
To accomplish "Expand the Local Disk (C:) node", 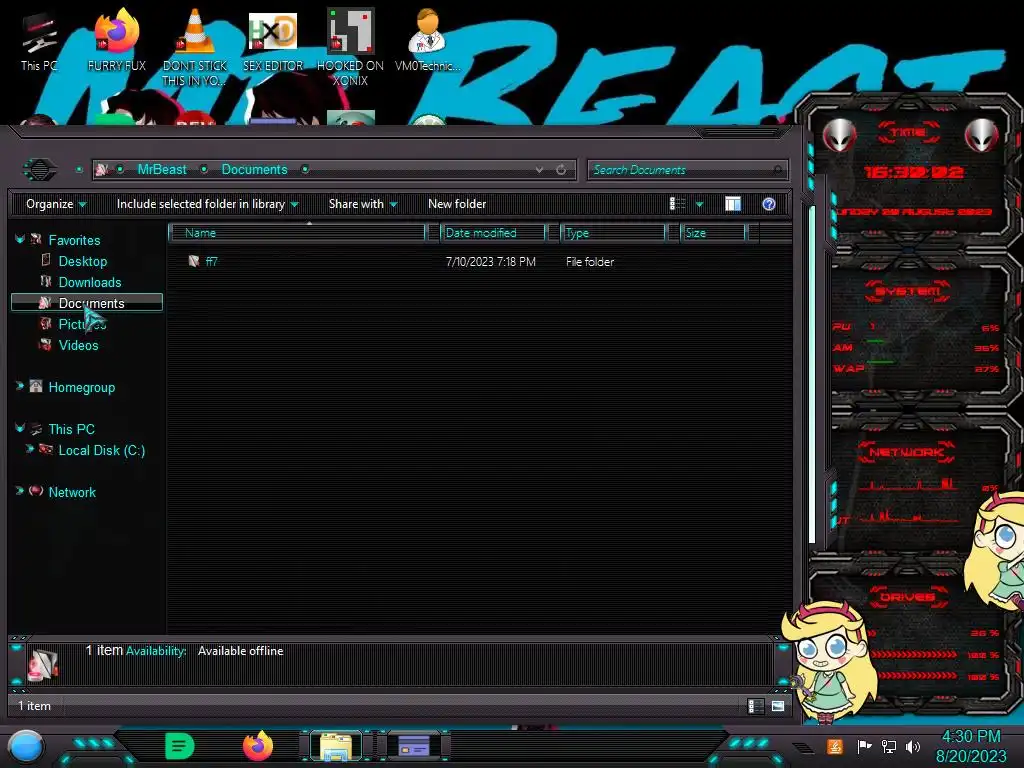I will tap(29, 449).
